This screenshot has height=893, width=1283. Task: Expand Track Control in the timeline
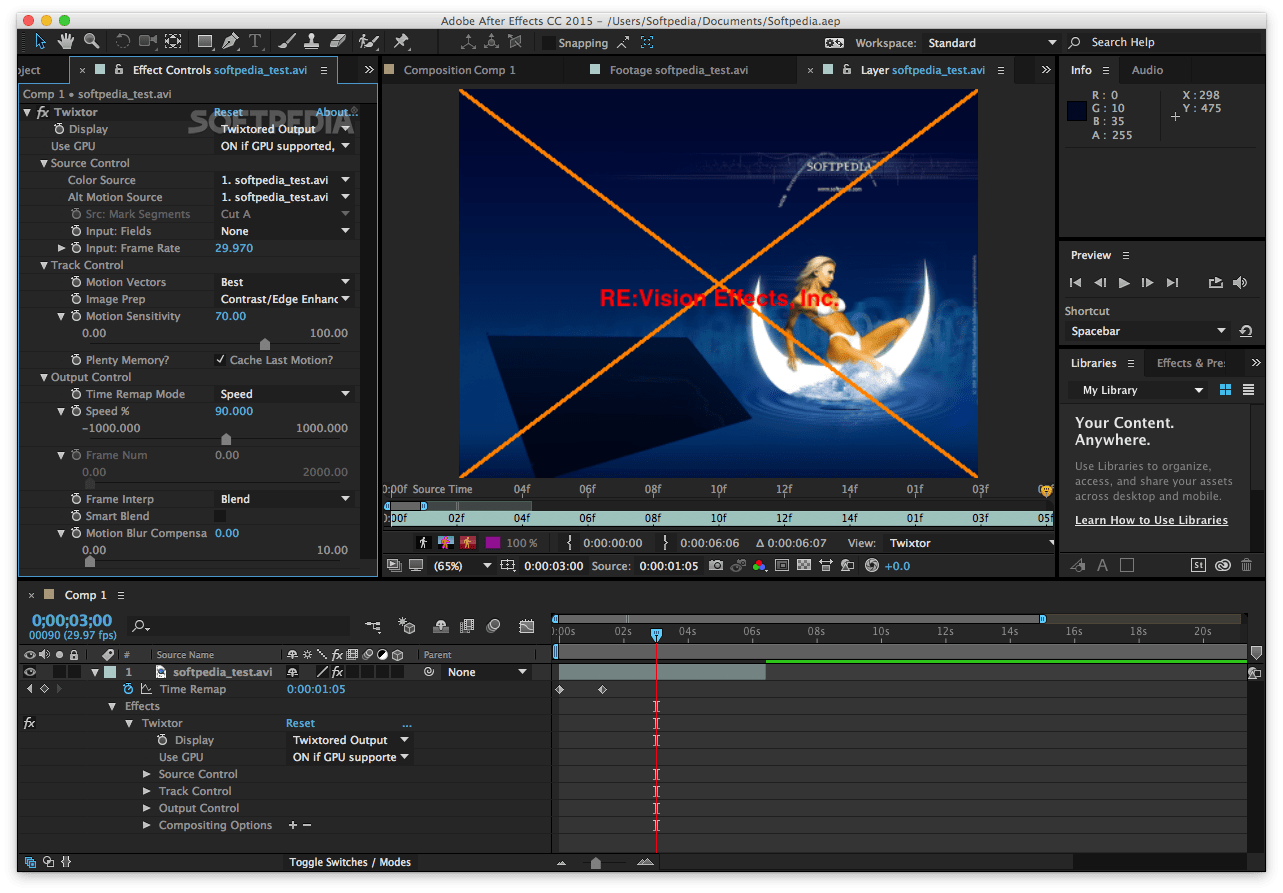[147, 791]
